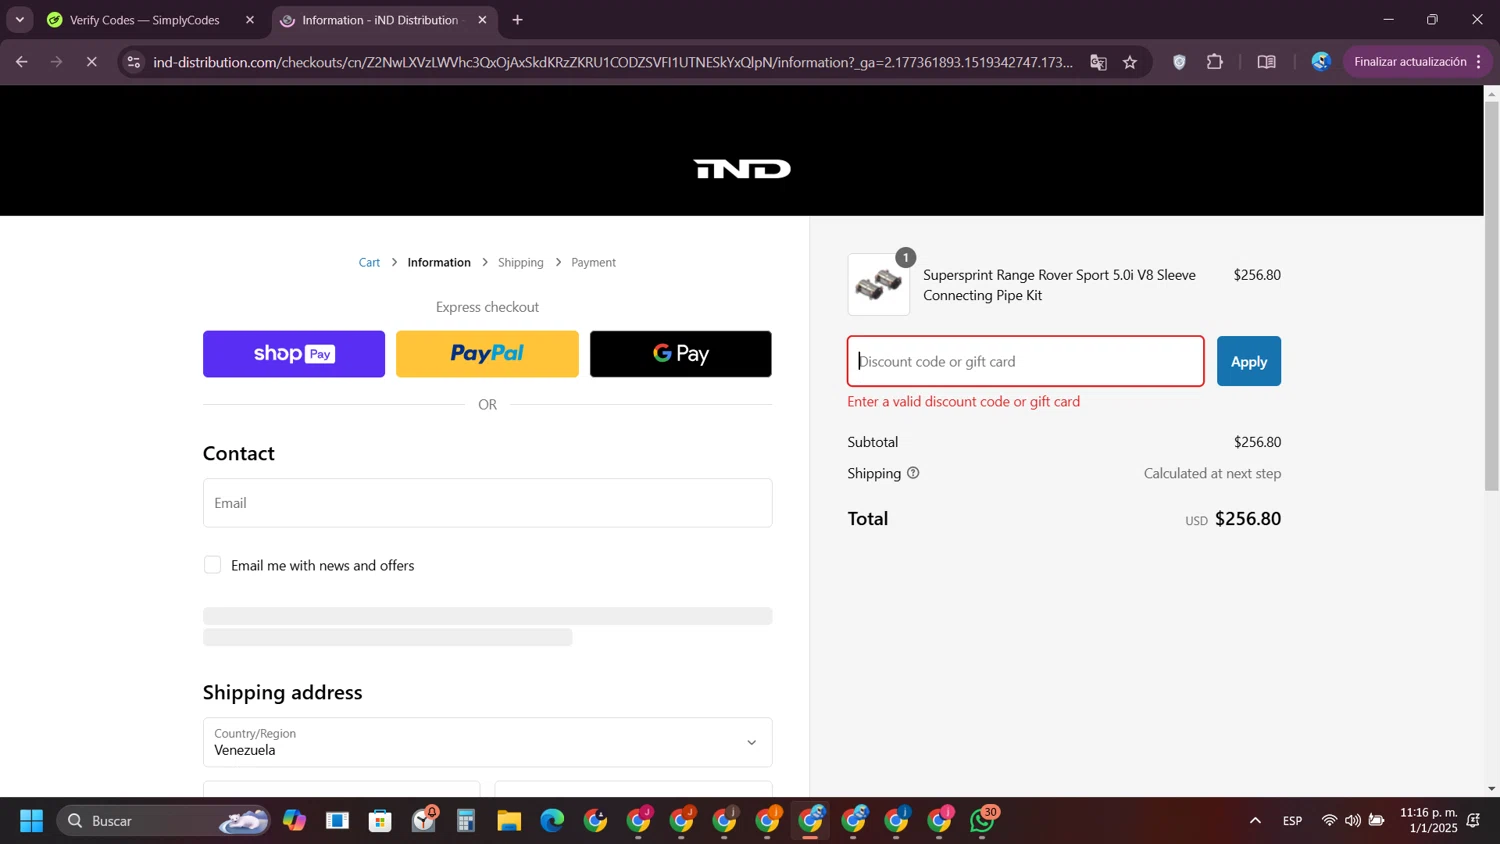The image size is (1500, 844).
Task: Click the ESP language indicator
Action: (1292, 821)
